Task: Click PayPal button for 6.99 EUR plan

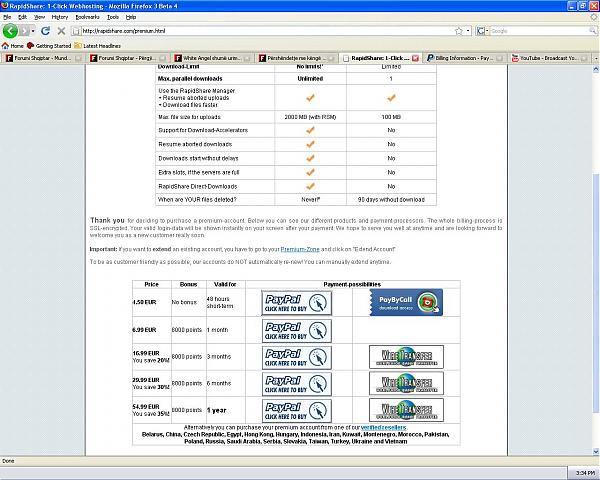Action: point(297,331)
